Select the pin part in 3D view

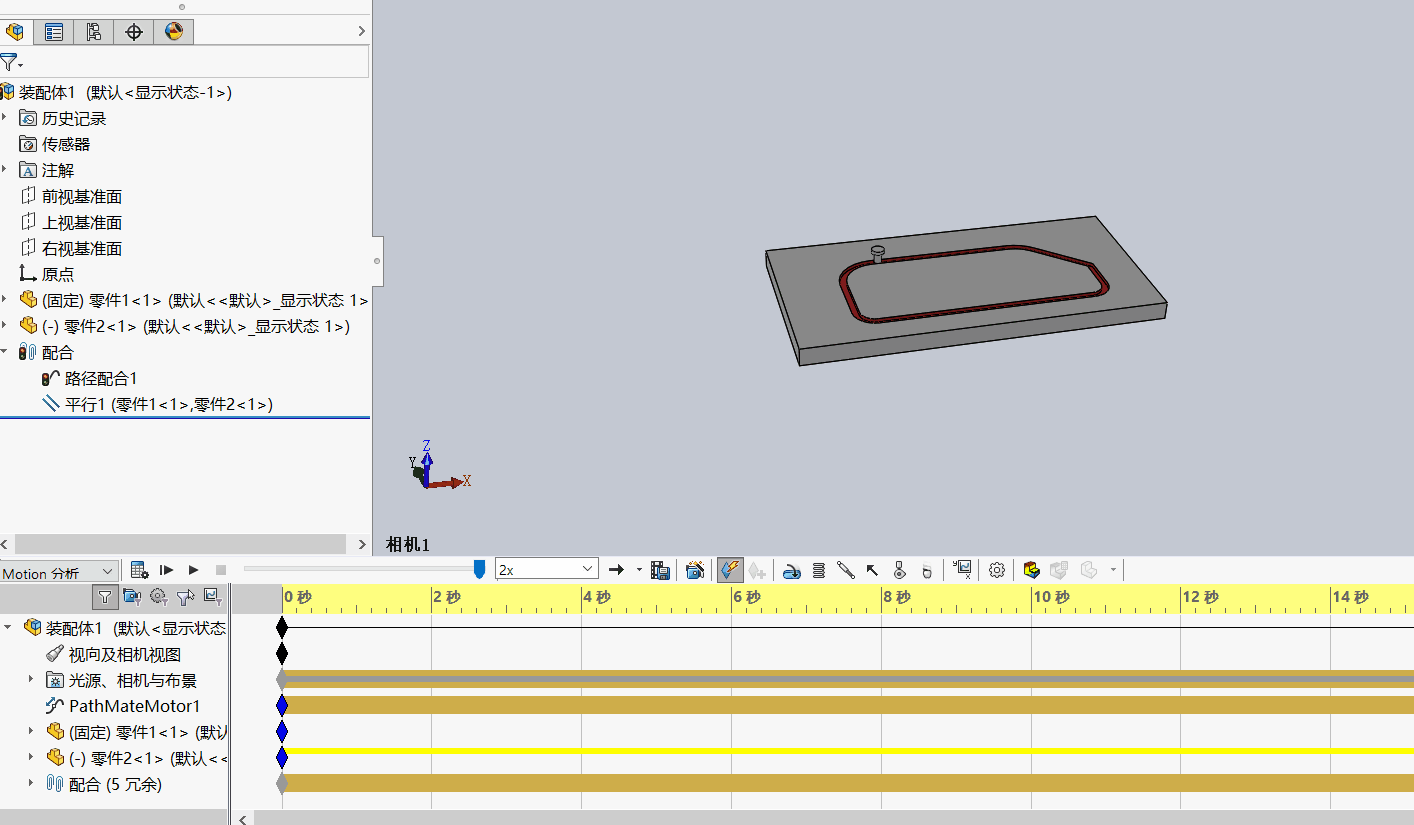coord(878,254)
